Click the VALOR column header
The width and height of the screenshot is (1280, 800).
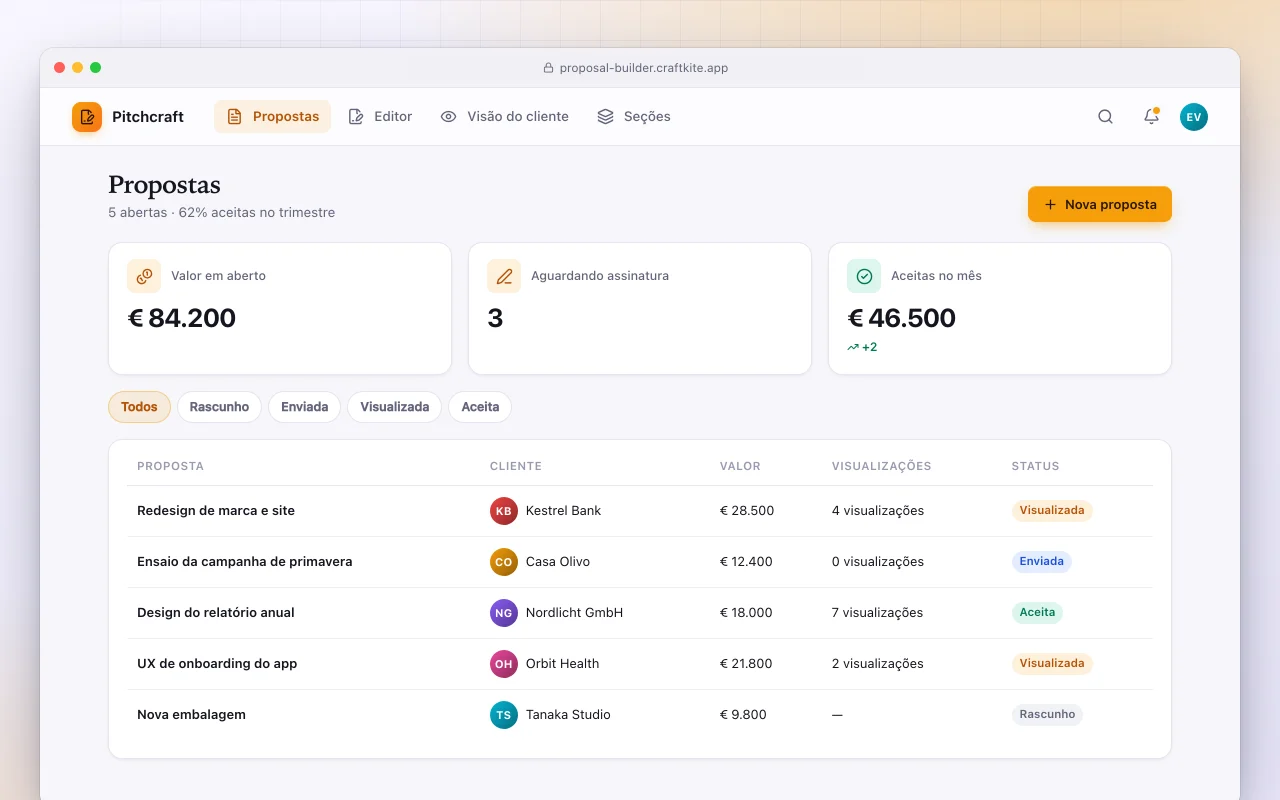740,466
